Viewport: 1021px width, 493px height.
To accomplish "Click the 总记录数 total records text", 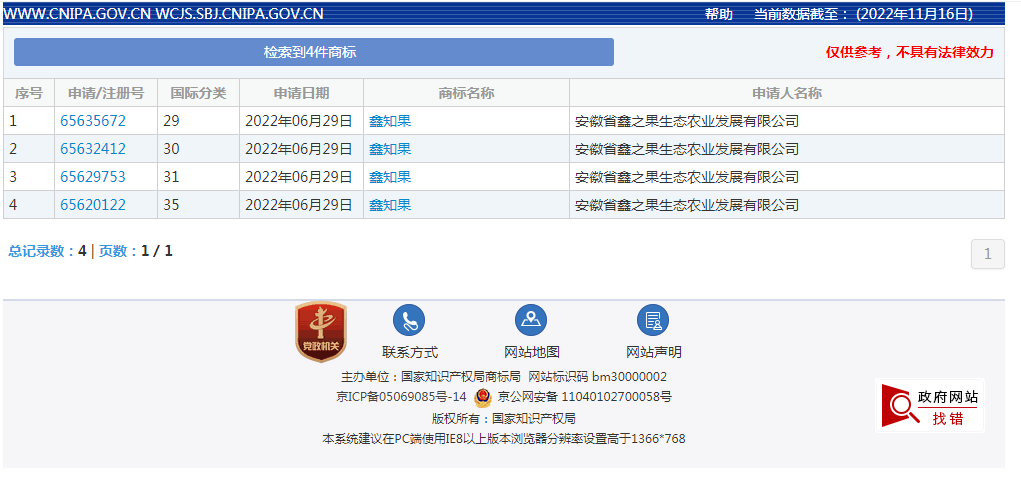I will point(47,251).
